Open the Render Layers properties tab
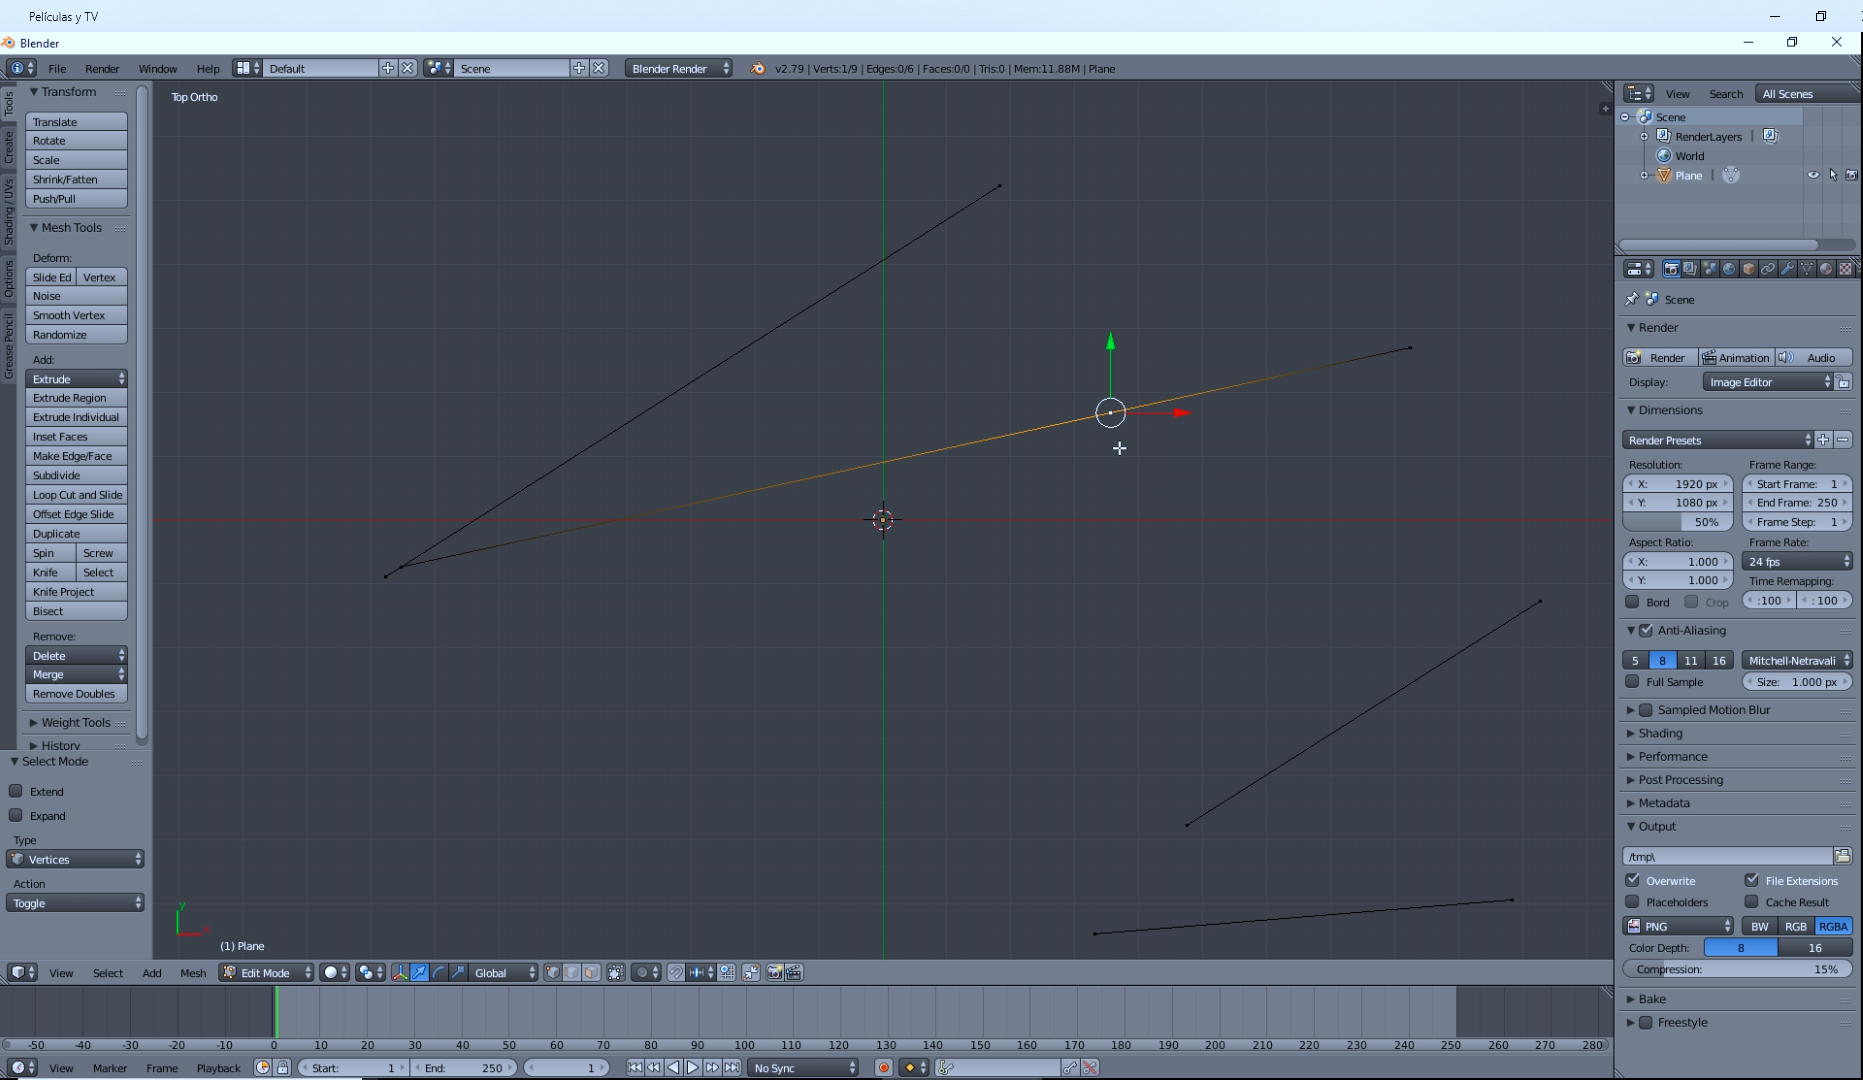The image size is (1863, 1080). coord(1690,269)
